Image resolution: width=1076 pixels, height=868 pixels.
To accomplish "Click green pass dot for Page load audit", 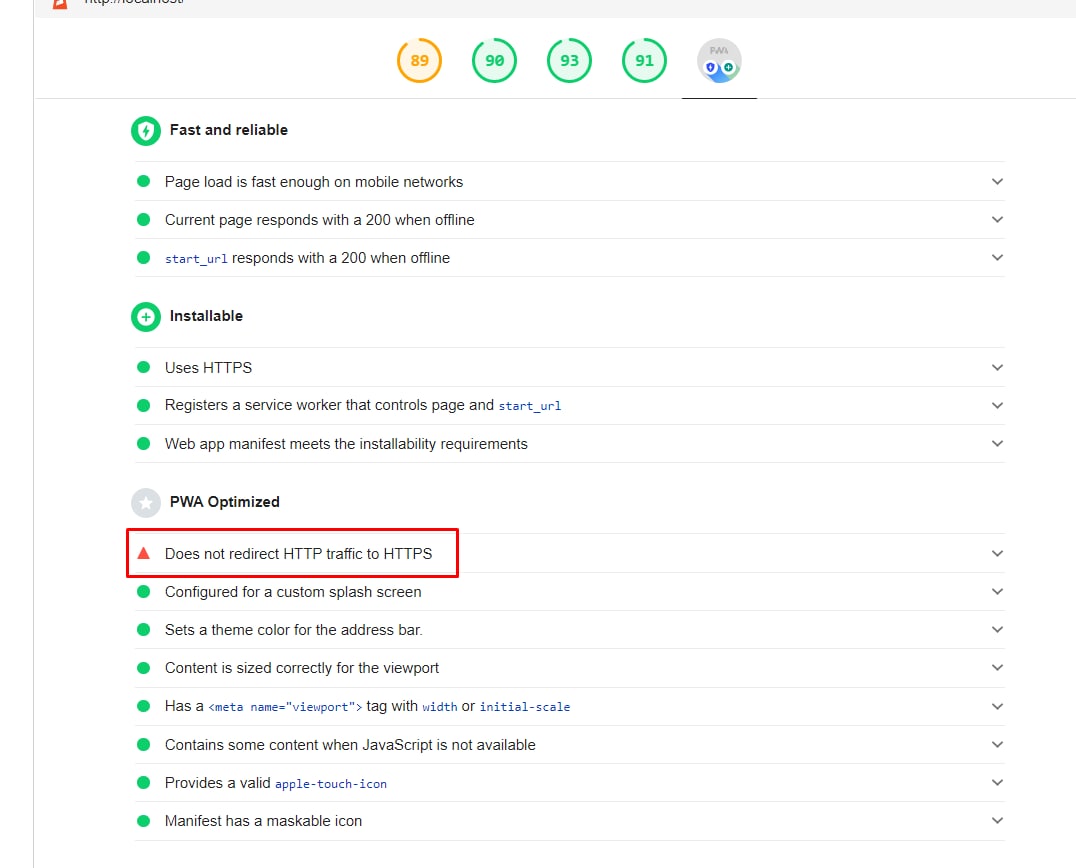I will click(143, 181).
